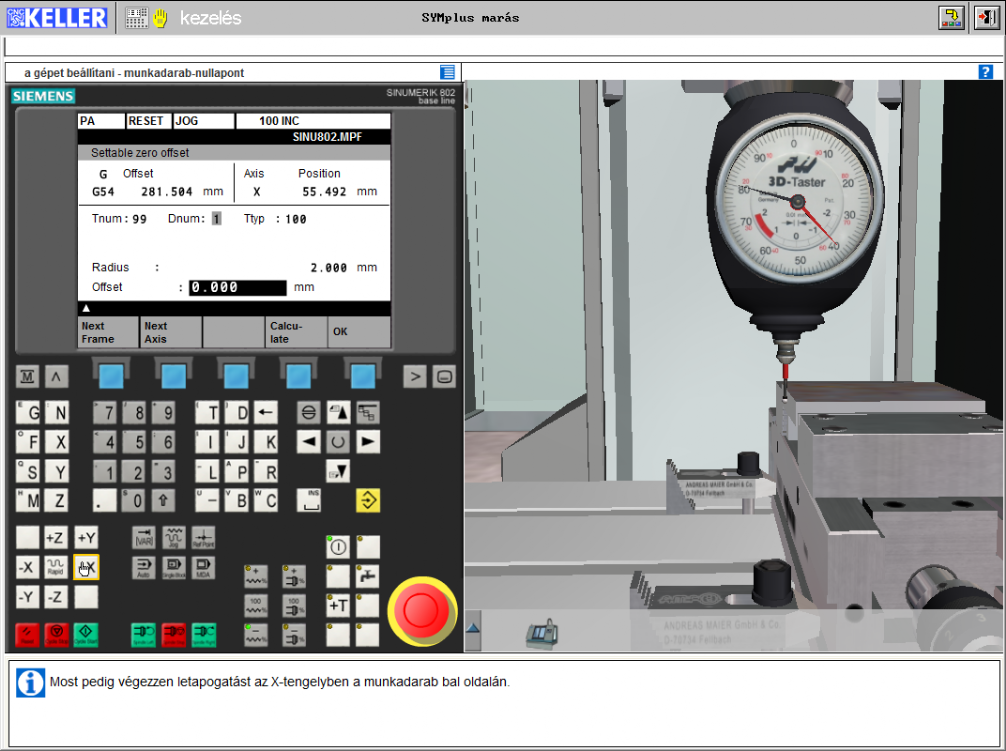Expand the blue triangle in 3D view

pos(473,628)
